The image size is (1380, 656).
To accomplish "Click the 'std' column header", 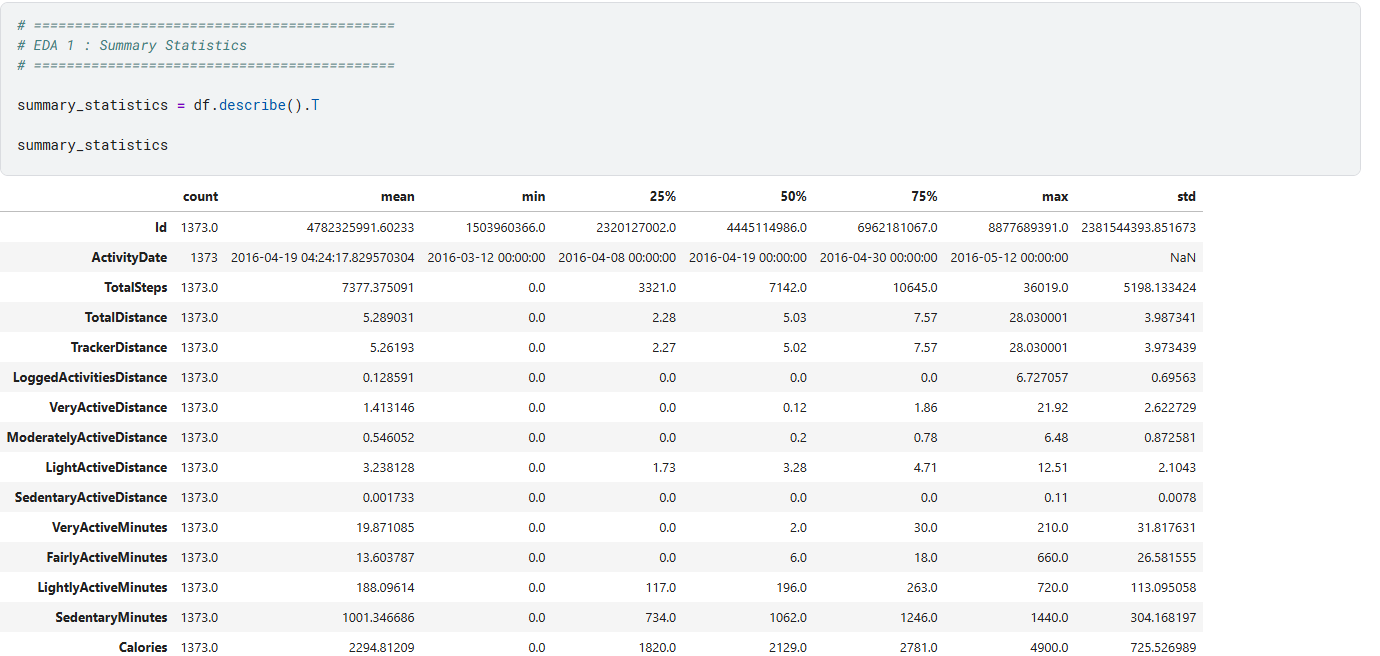I will 1187,197.
